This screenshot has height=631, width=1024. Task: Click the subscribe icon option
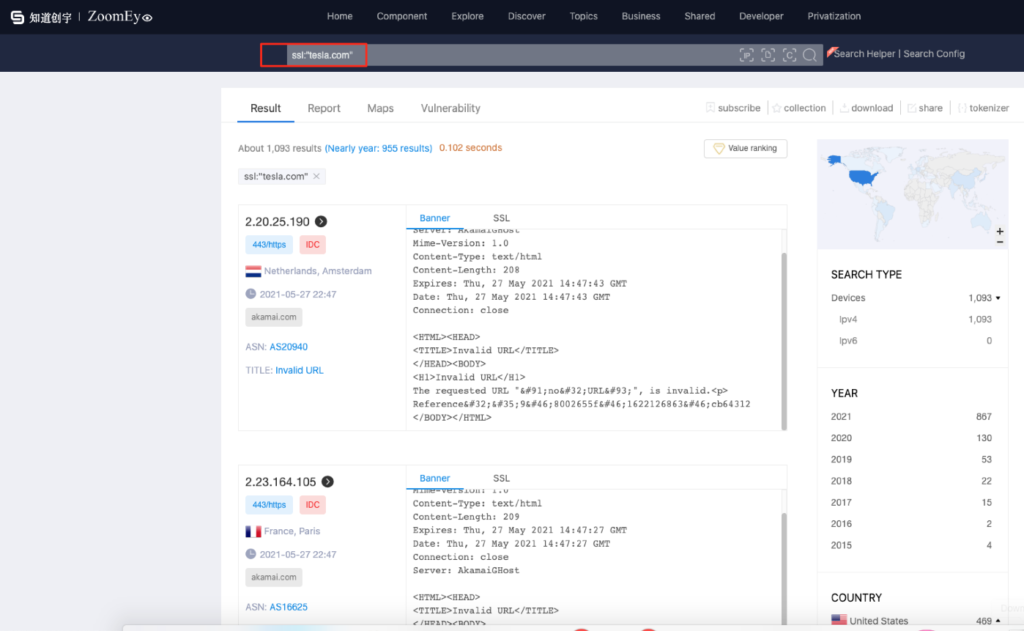(x=733, y=108)
